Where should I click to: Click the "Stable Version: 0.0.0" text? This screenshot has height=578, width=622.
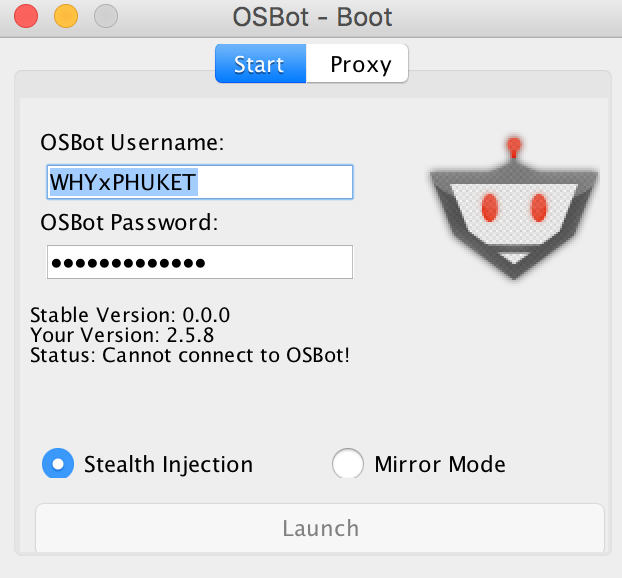click(130, 315)
